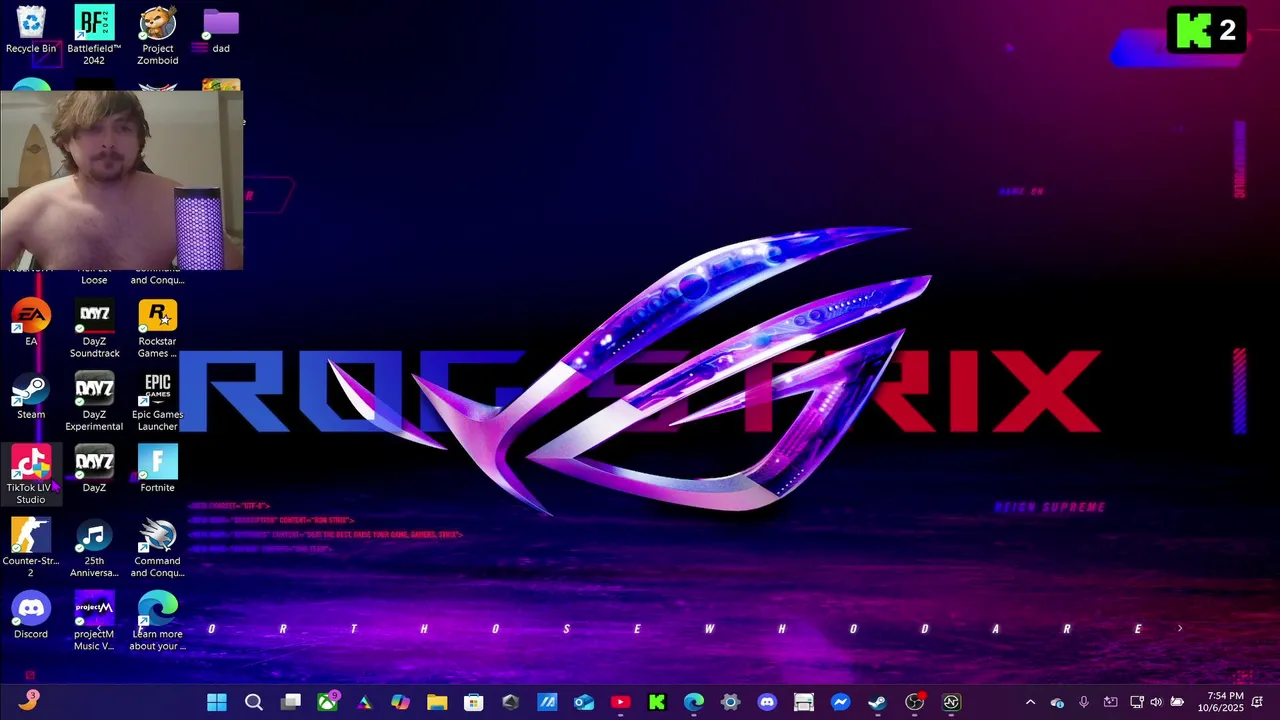The width and height of the screenshot is (1280, 720).
Task: Switch to Steam on the taskbar
Action: (877, 702)
